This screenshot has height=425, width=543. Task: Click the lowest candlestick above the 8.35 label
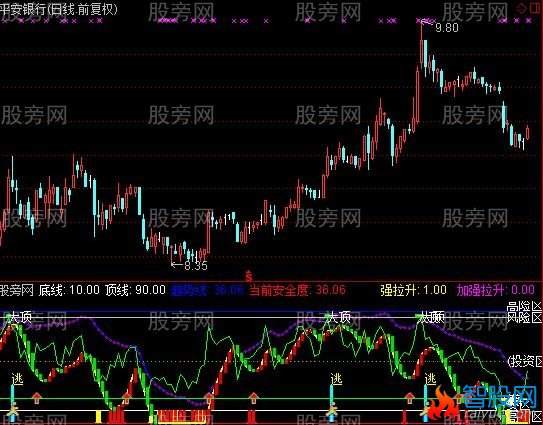(x=171, y=254)
